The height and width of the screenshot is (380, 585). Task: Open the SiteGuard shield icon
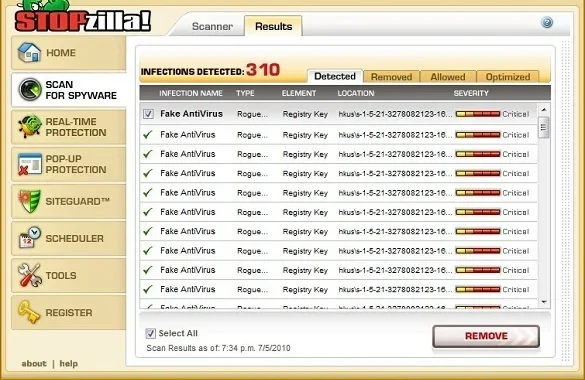point(29,201)
